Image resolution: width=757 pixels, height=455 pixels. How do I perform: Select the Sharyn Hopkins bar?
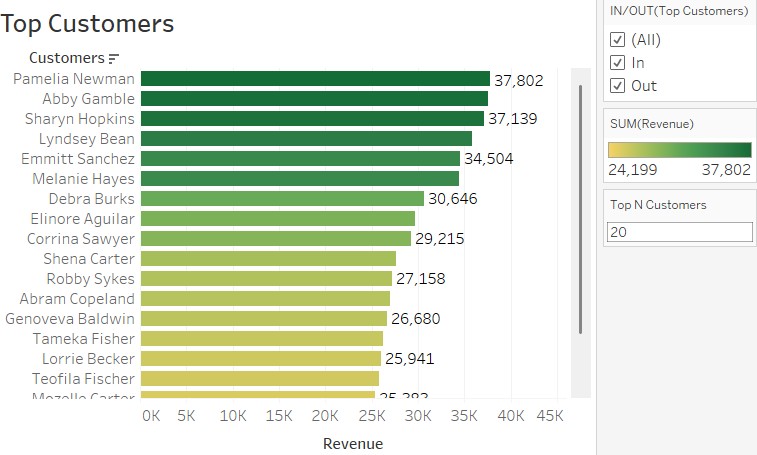pyautogui.click(x=312, y=119)
